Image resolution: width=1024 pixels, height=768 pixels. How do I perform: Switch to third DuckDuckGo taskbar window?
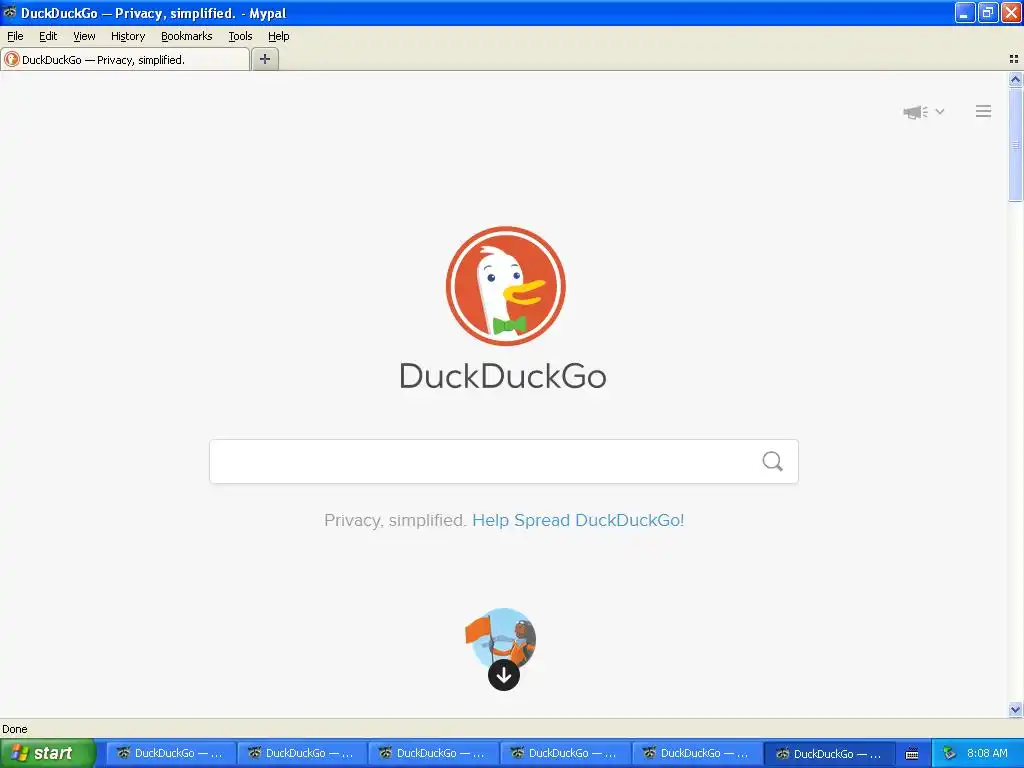pos(434,754)
